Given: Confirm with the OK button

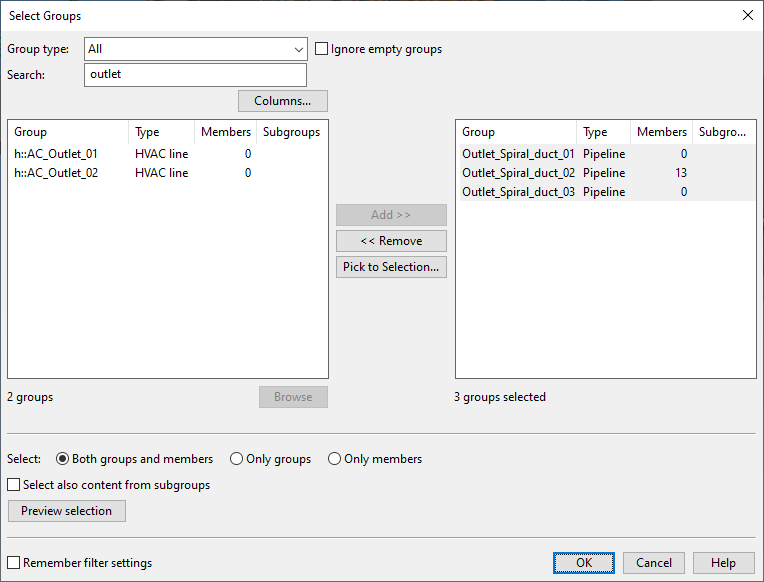Looking at the screenshot, I should tap(584, 563).
